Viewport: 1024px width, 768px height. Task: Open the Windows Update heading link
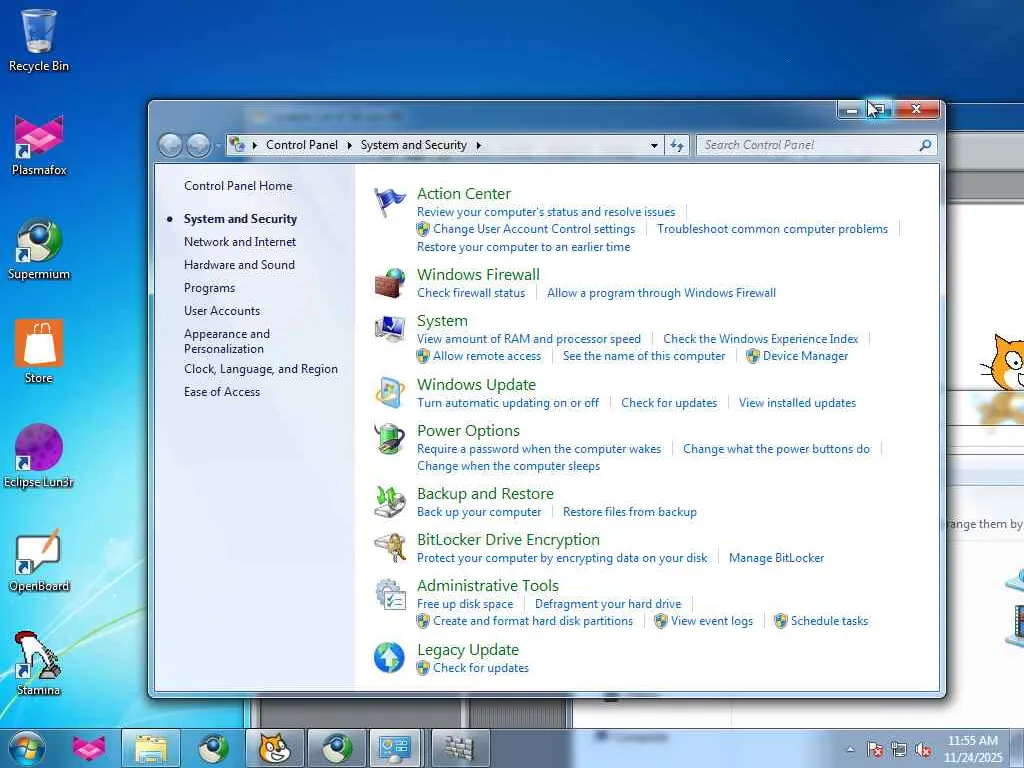(x=476, y=385)
